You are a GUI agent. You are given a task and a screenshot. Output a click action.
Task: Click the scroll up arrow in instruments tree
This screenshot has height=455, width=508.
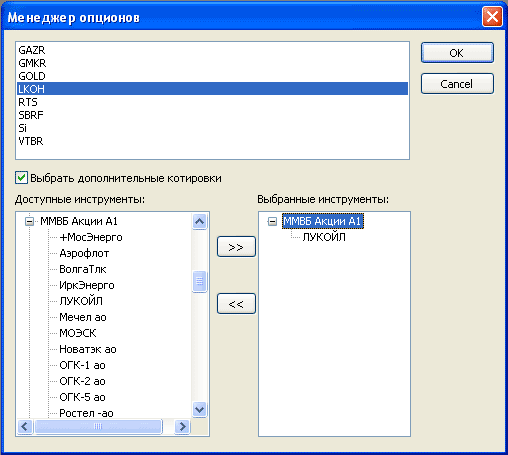coord(199,221)
